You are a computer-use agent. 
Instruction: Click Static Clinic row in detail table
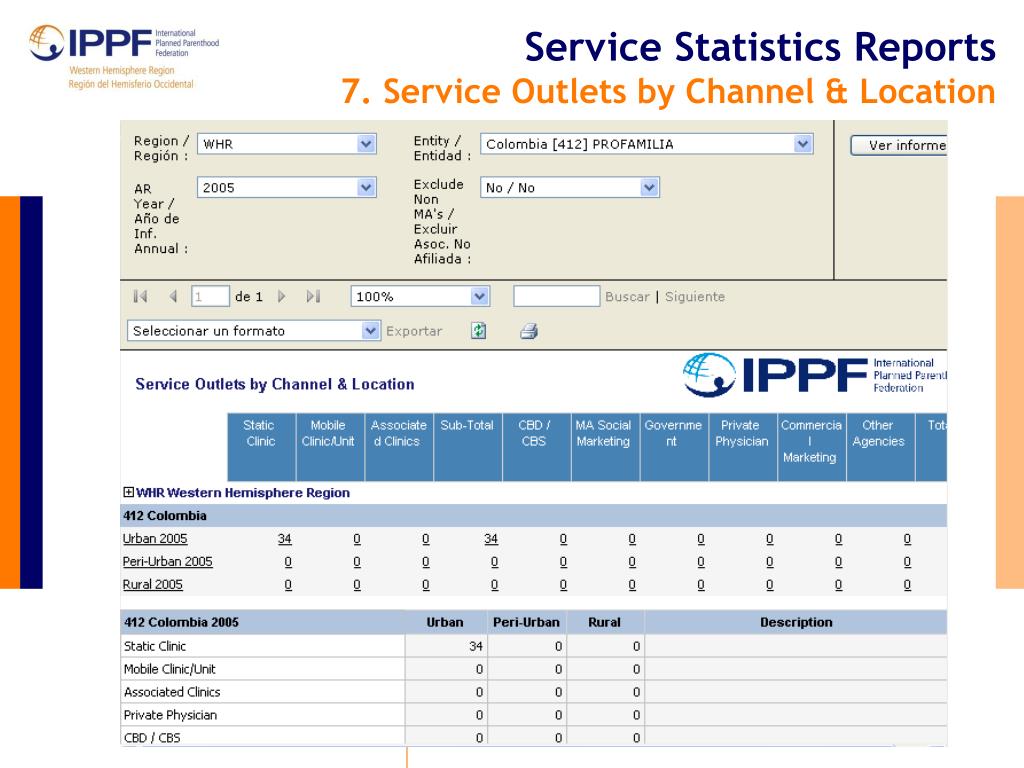pos(534,646)
